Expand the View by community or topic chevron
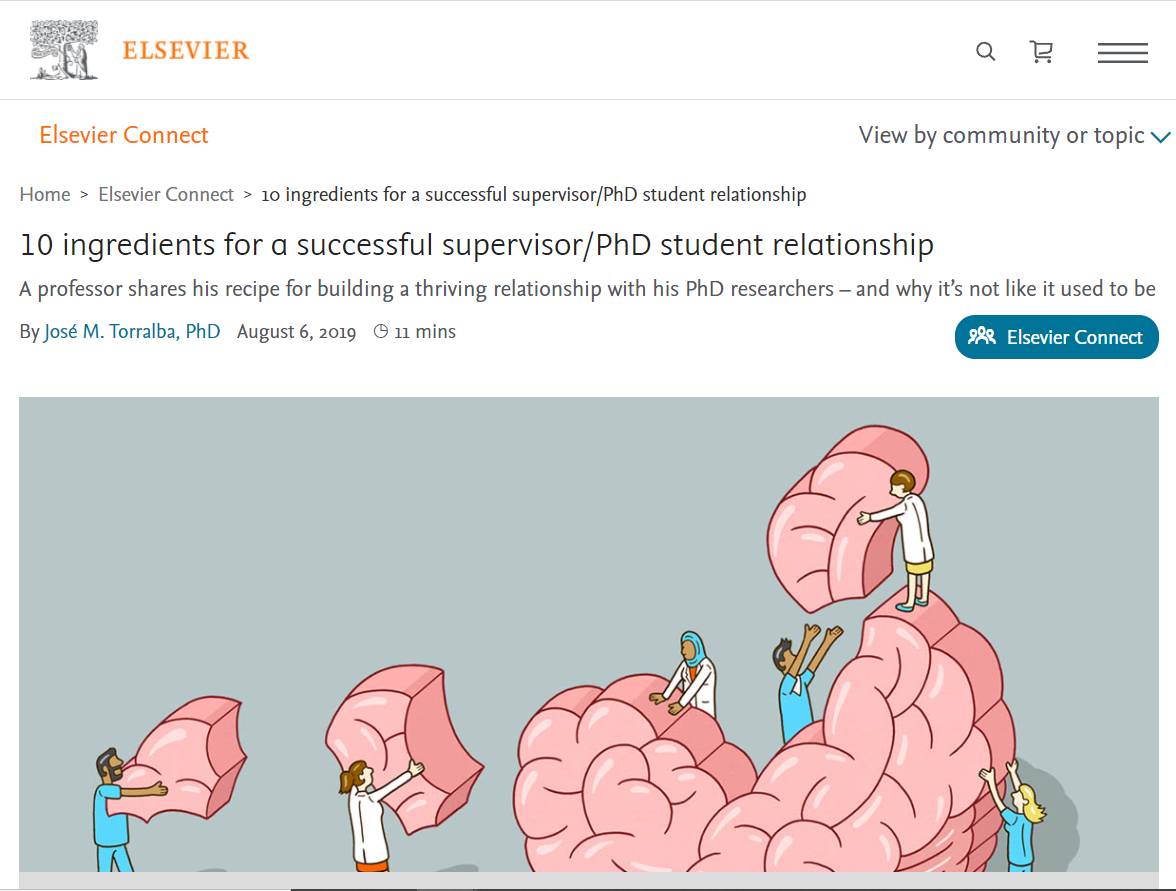Image resolution: width=1176 pixels, height=891 pixels. (x=1160, y=137)
